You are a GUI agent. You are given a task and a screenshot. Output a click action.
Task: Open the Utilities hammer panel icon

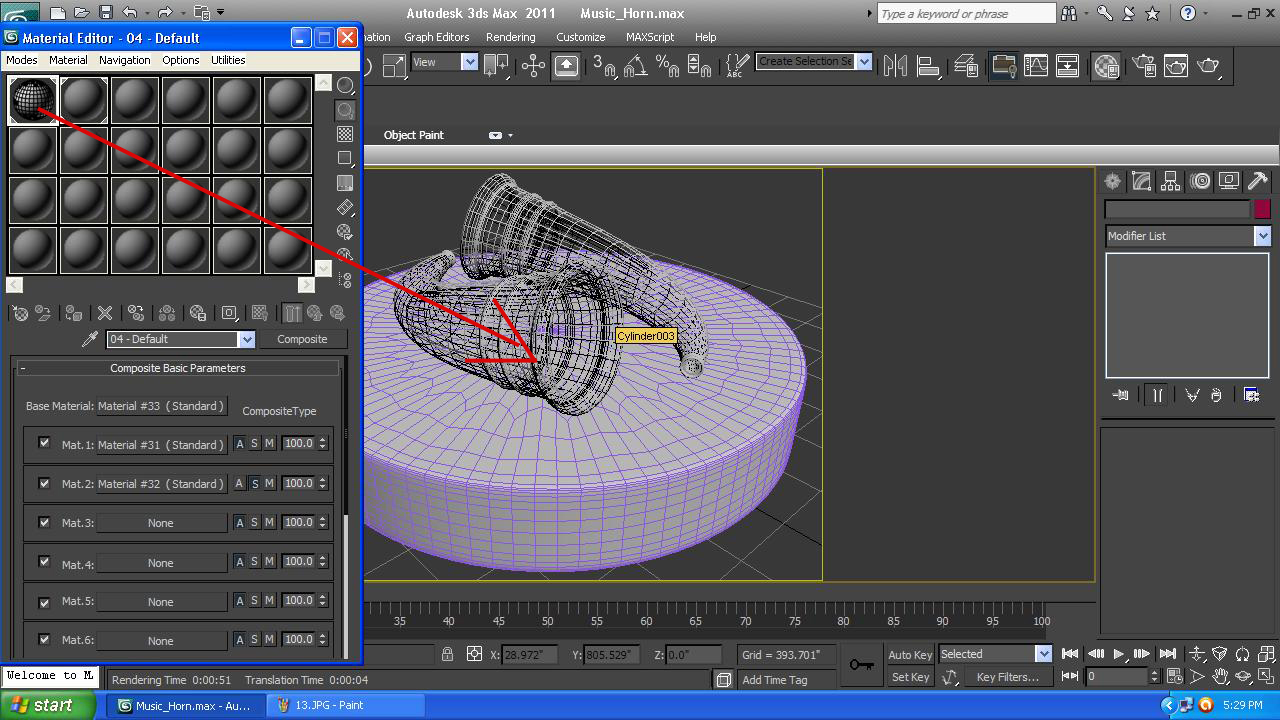tap(1257, 180)
